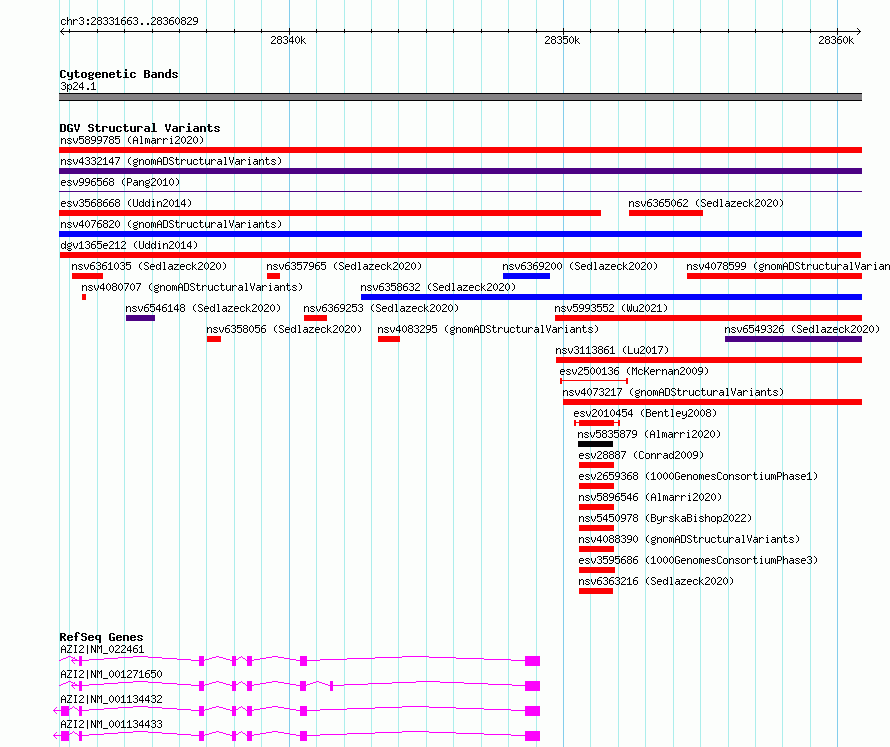The width and height of the screenshot is (890, 747).
Task: Click AZI2|NM_001134432 transcript label
Action: pyautogui.click(x=111, y=699)
